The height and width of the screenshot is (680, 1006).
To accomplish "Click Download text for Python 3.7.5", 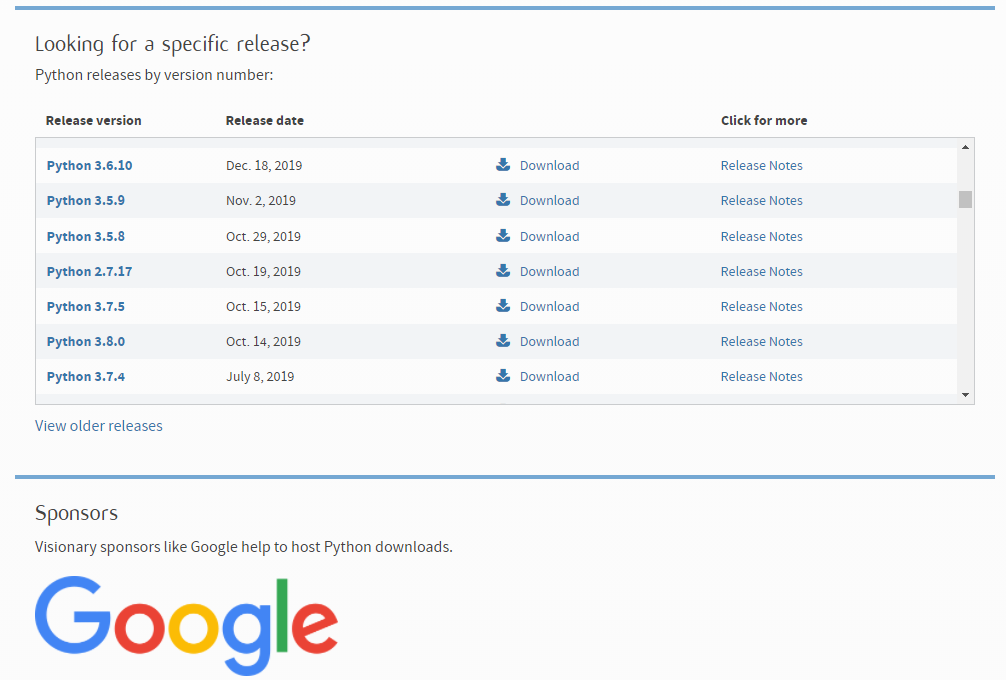I will [549, 307].
